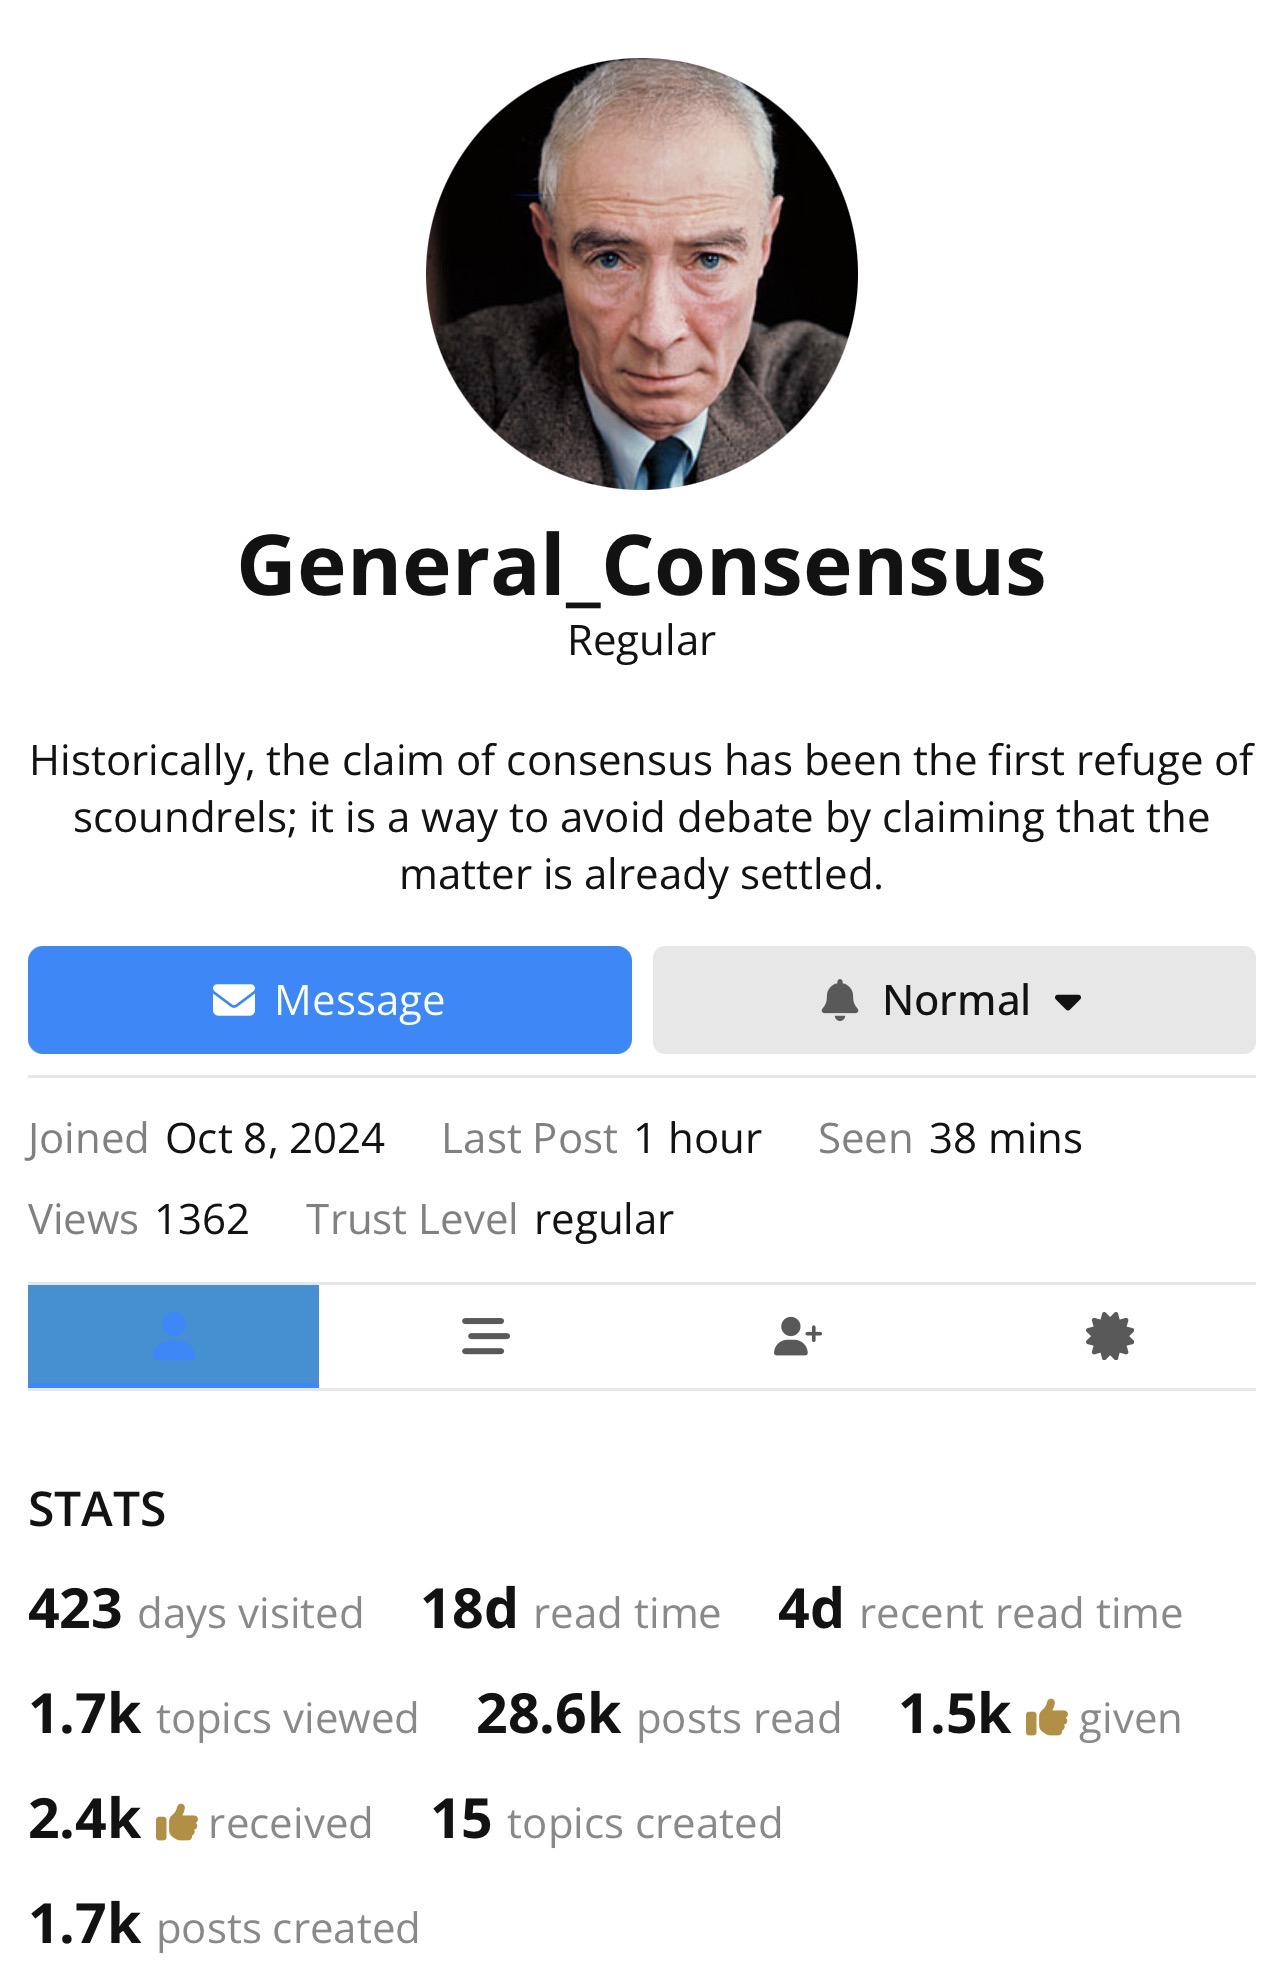This screenshot has height=1974, width=1284.
Task: Open the Invites tab with user-plus icon
Action: 798,1336
